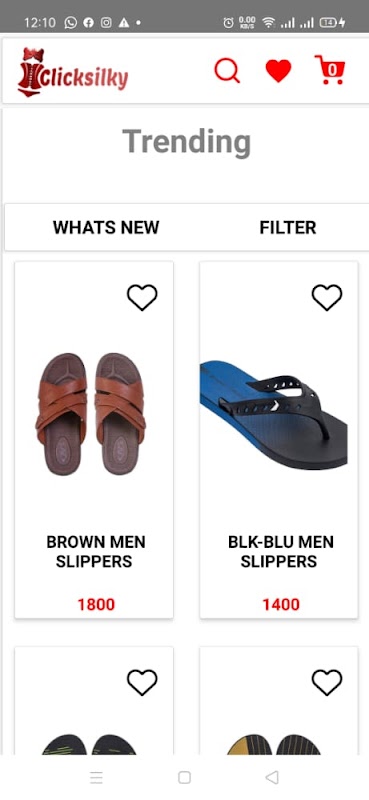Open the search magnifier icon
The width and height of the screenshot is (369, 800).
(227, 70)
